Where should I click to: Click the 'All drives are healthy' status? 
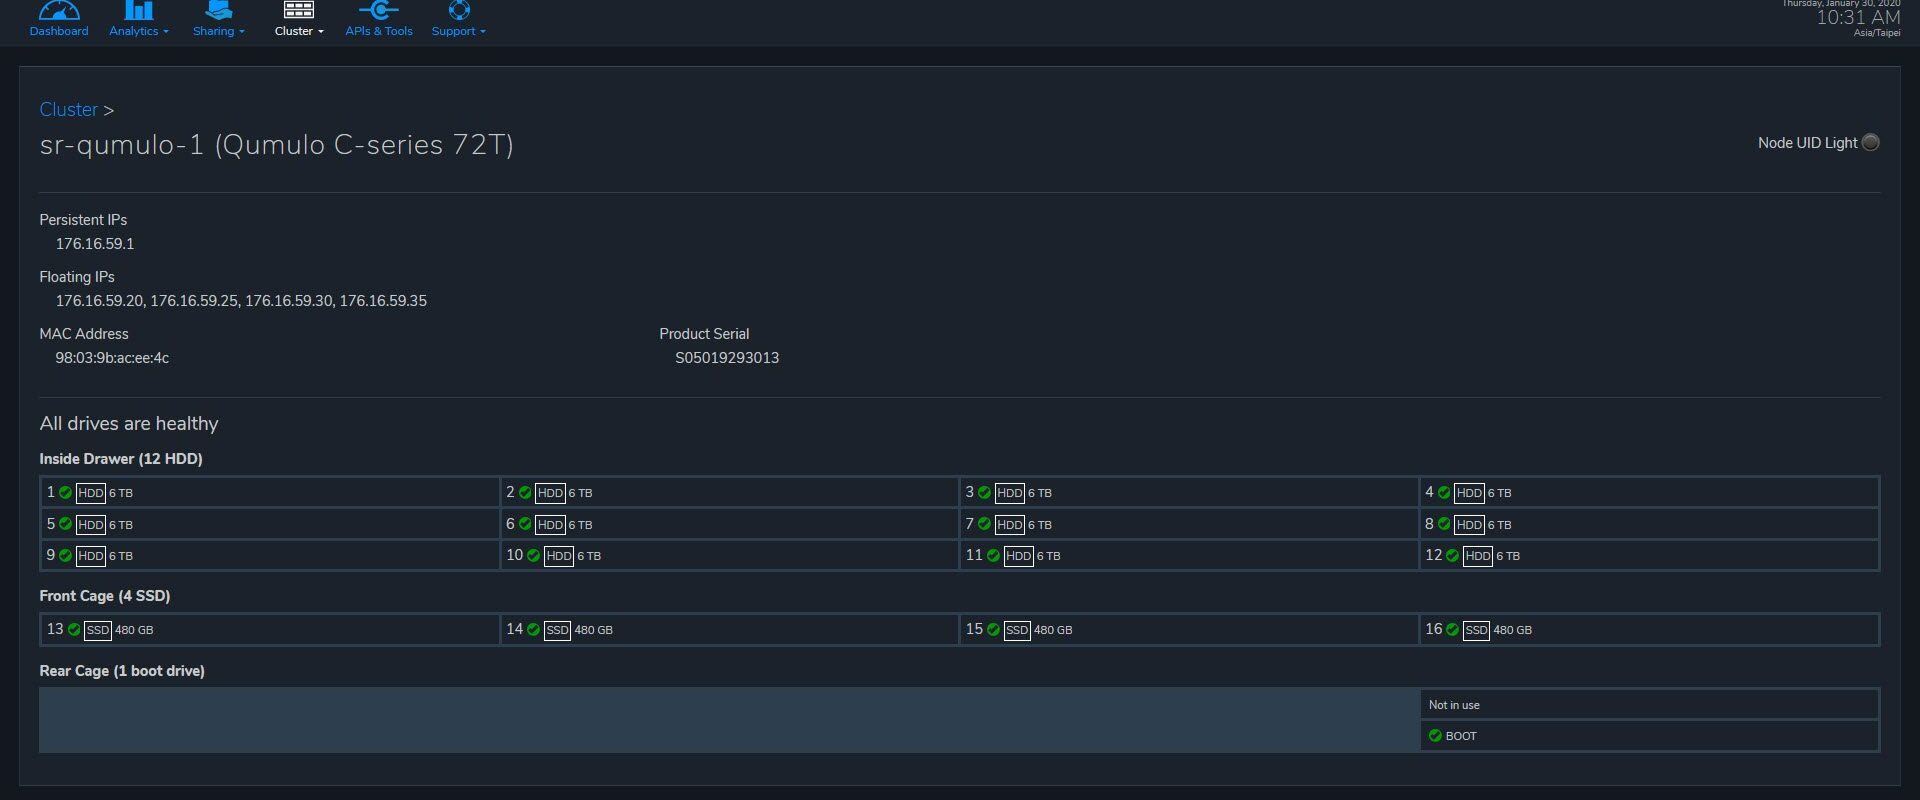pyautogui.click(x=129, y=424)
